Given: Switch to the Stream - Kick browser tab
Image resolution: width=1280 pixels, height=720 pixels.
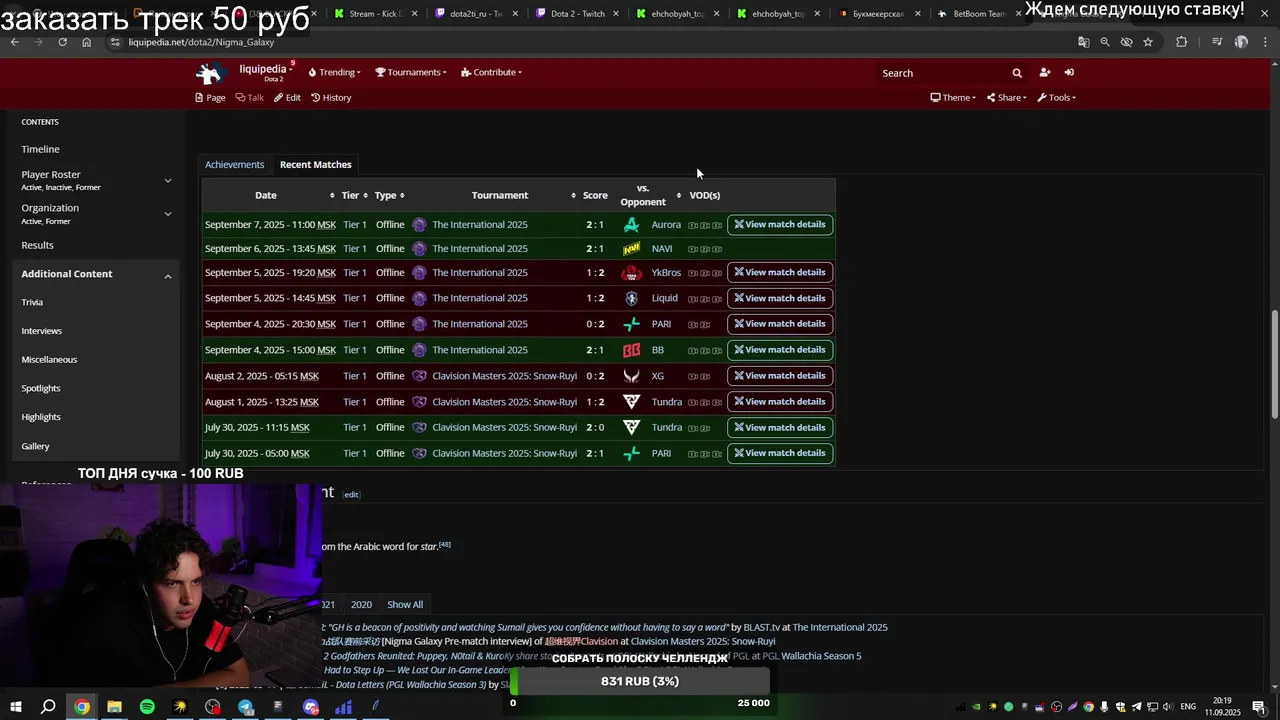Looking at the screenshot, I should [377, 14].
